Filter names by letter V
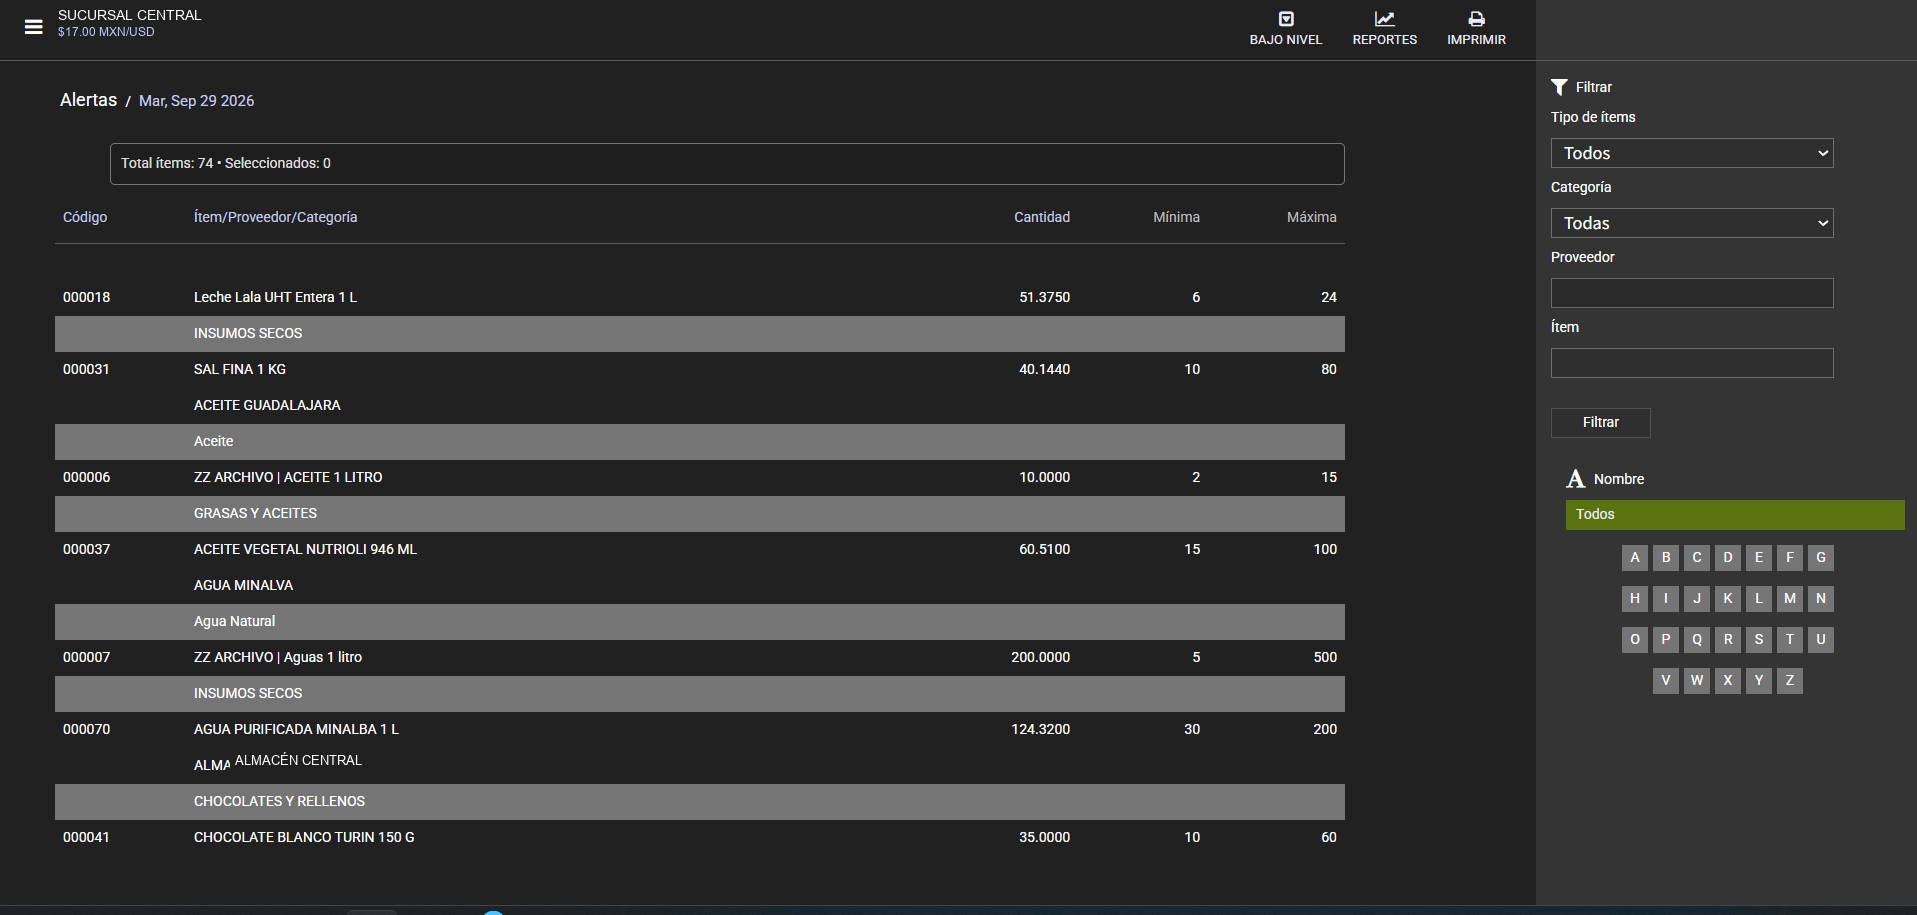This screenshot has height=915, width=1917. [1666, 681]
